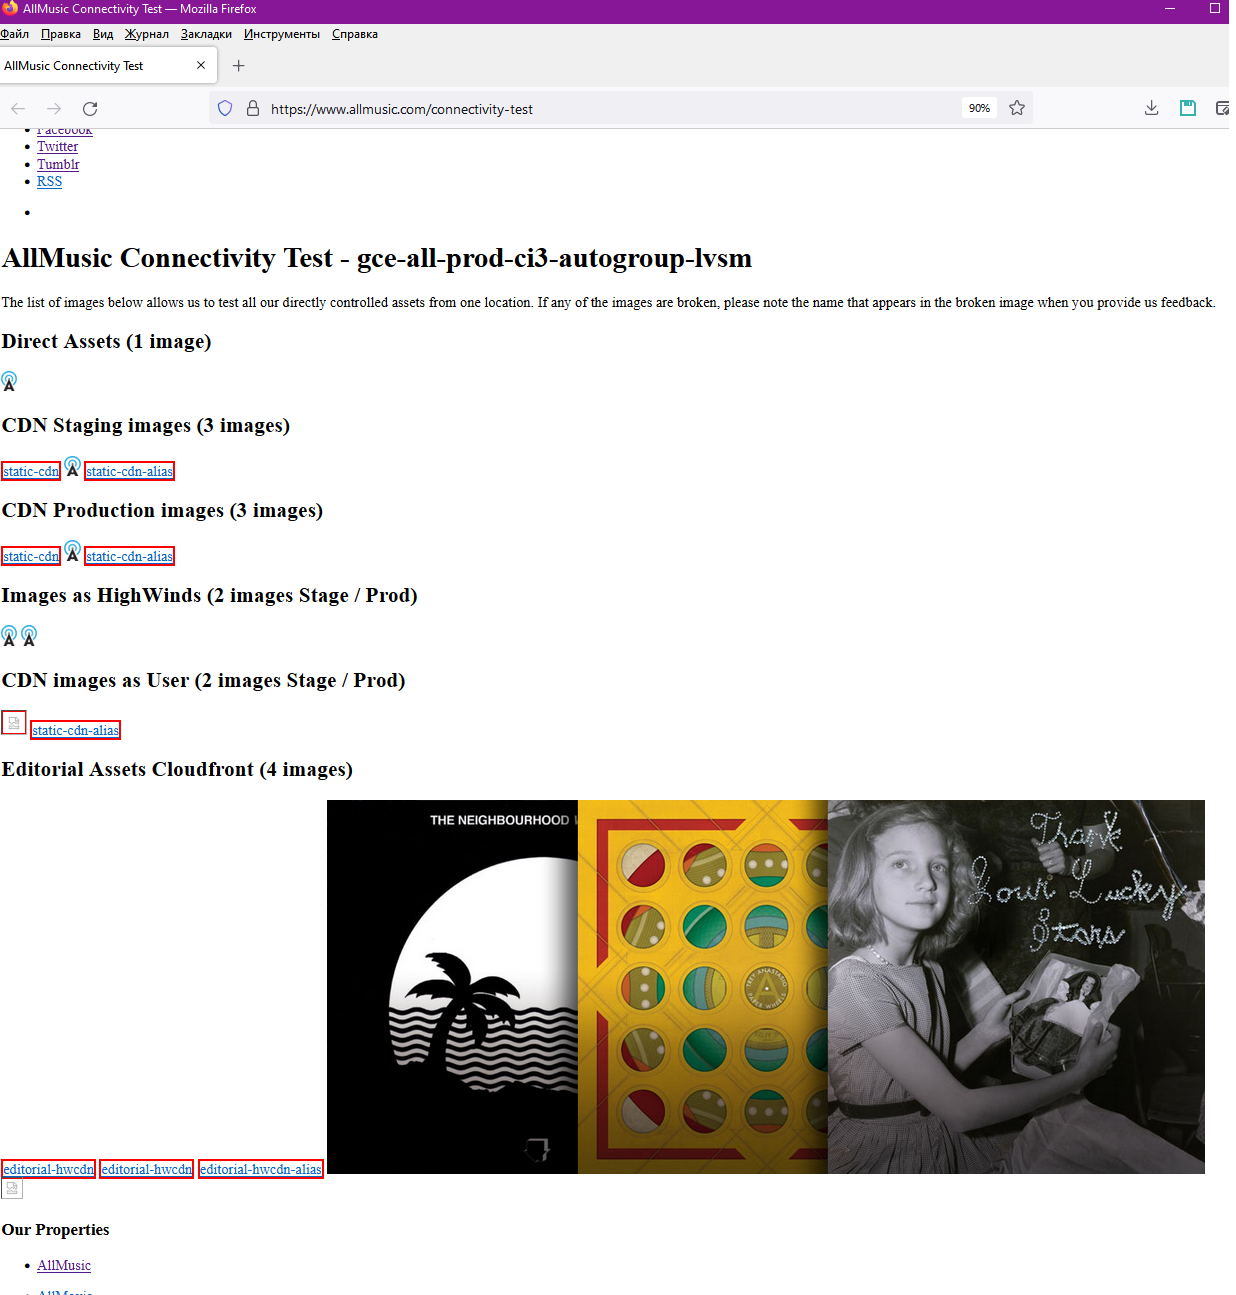Screen dimensions: 1236x1295
Task: Click the first HighWinds AllMusic logo image
Action: pyautogui.click(x=9, y=636)
